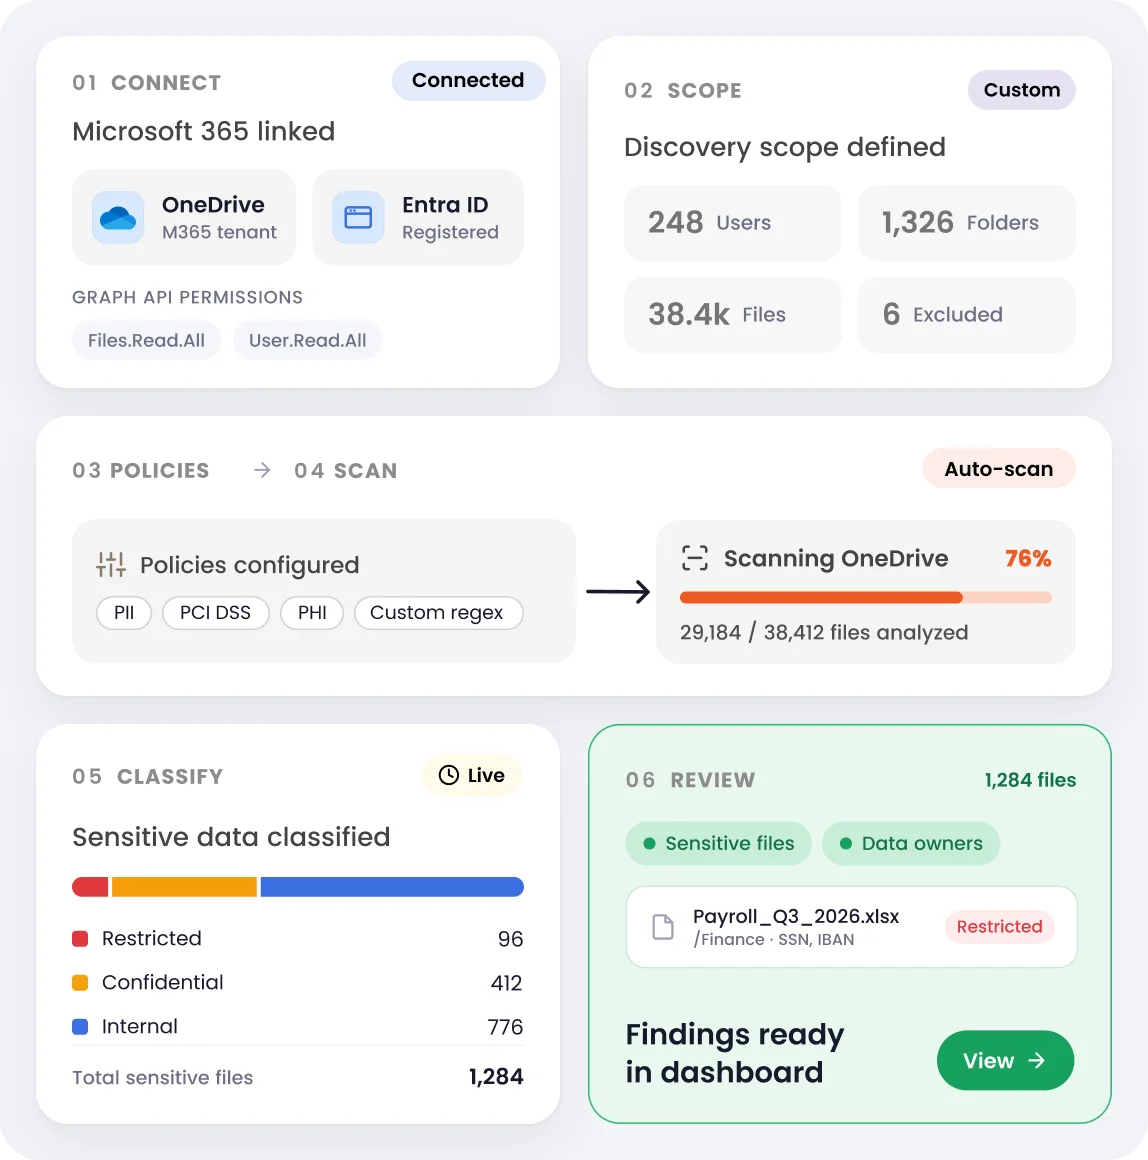Click the Restricted tag on Payroll file

(x=999, y=927)
